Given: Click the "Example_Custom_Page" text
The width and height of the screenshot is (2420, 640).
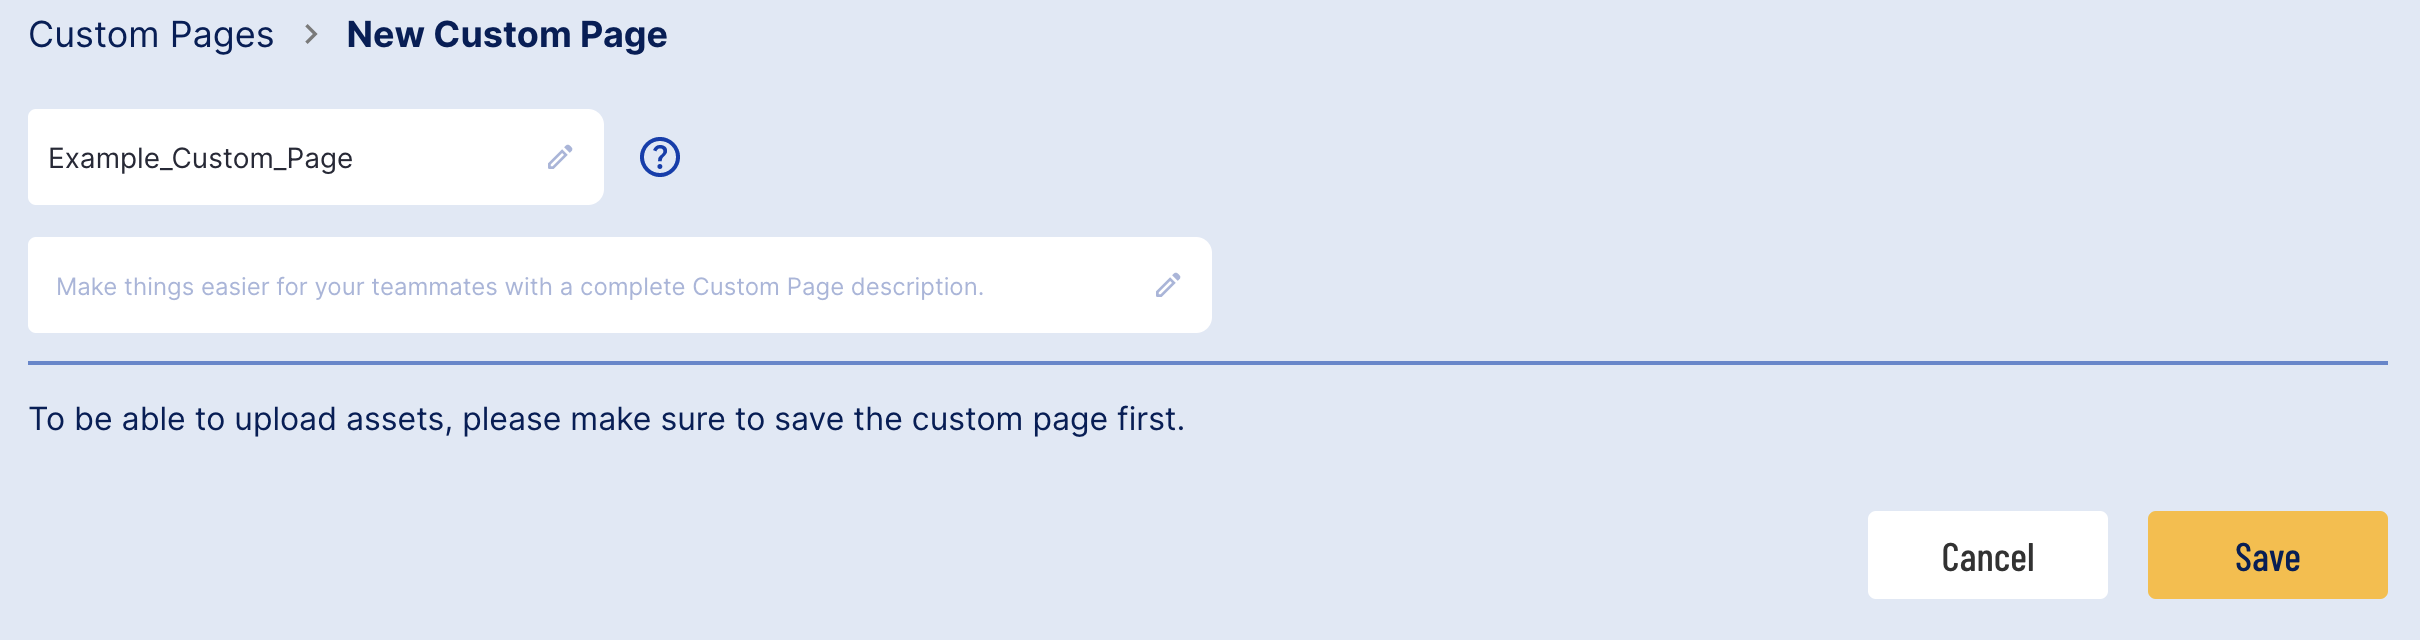Looking at the screenshot, I should [200, 158].
